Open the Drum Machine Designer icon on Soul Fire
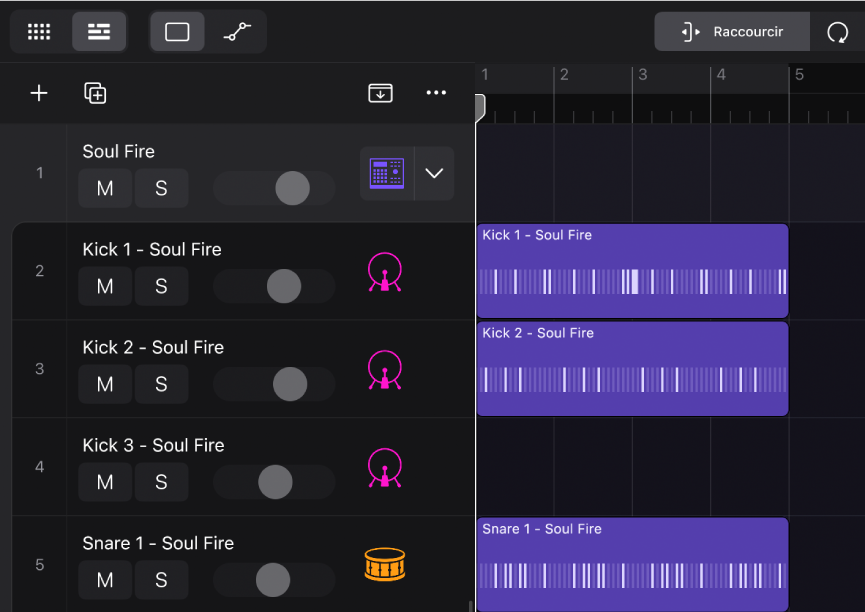 [x=385, y=172]
